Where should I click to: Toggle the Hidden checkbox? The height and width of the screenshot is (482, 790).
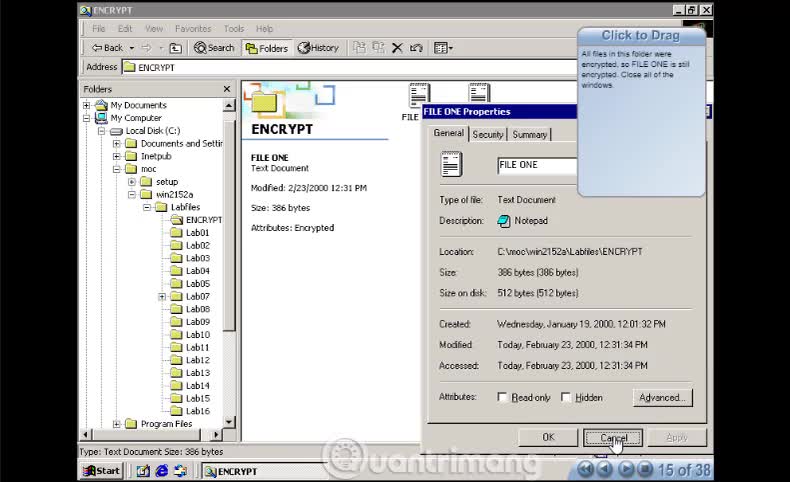point(566,397)
